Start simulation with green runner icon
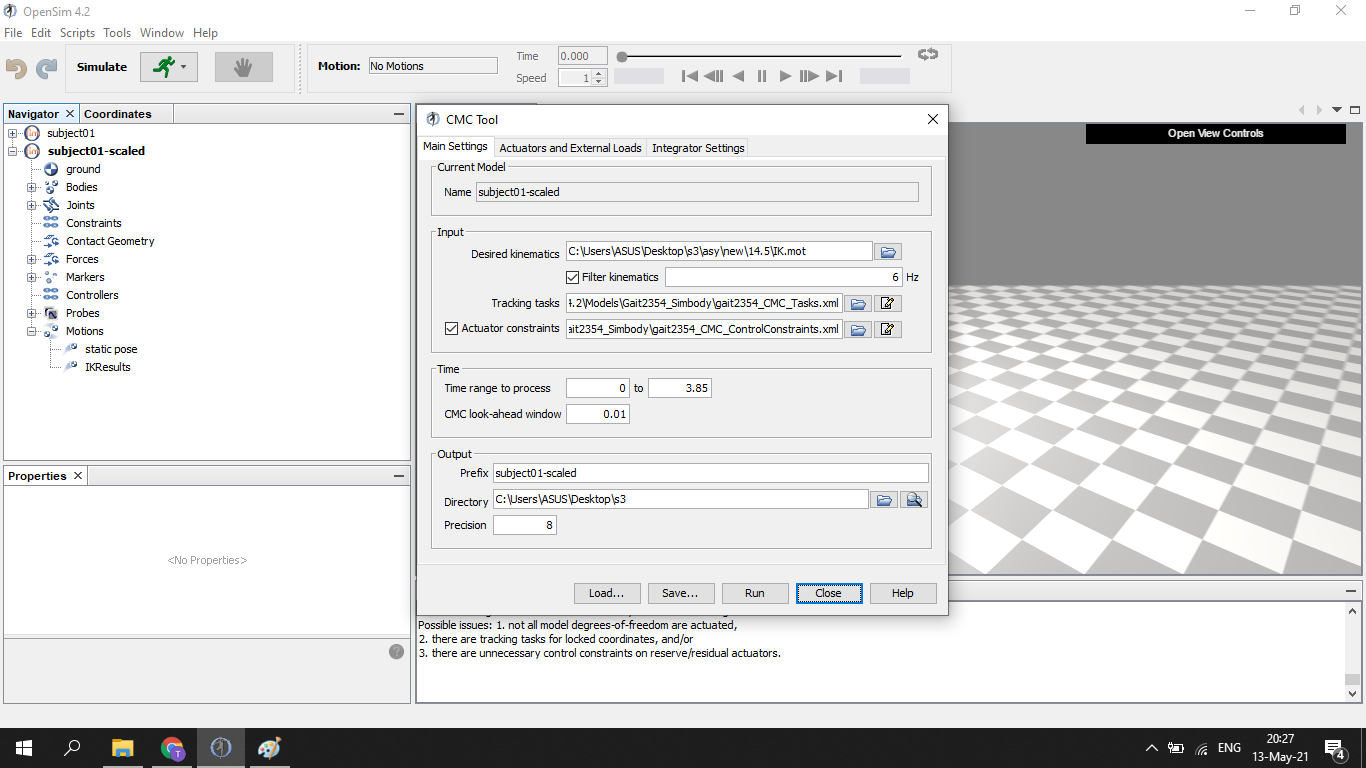The width and height of the screenshot is (1366, 768). point(163,67)
